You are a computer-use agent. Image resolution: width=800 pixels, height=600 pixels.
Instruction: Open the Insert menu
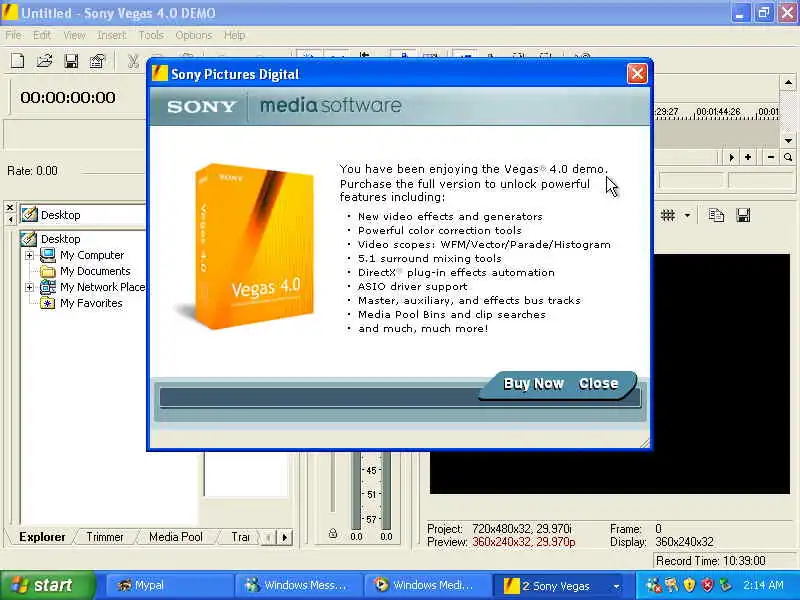coord(112,35)
